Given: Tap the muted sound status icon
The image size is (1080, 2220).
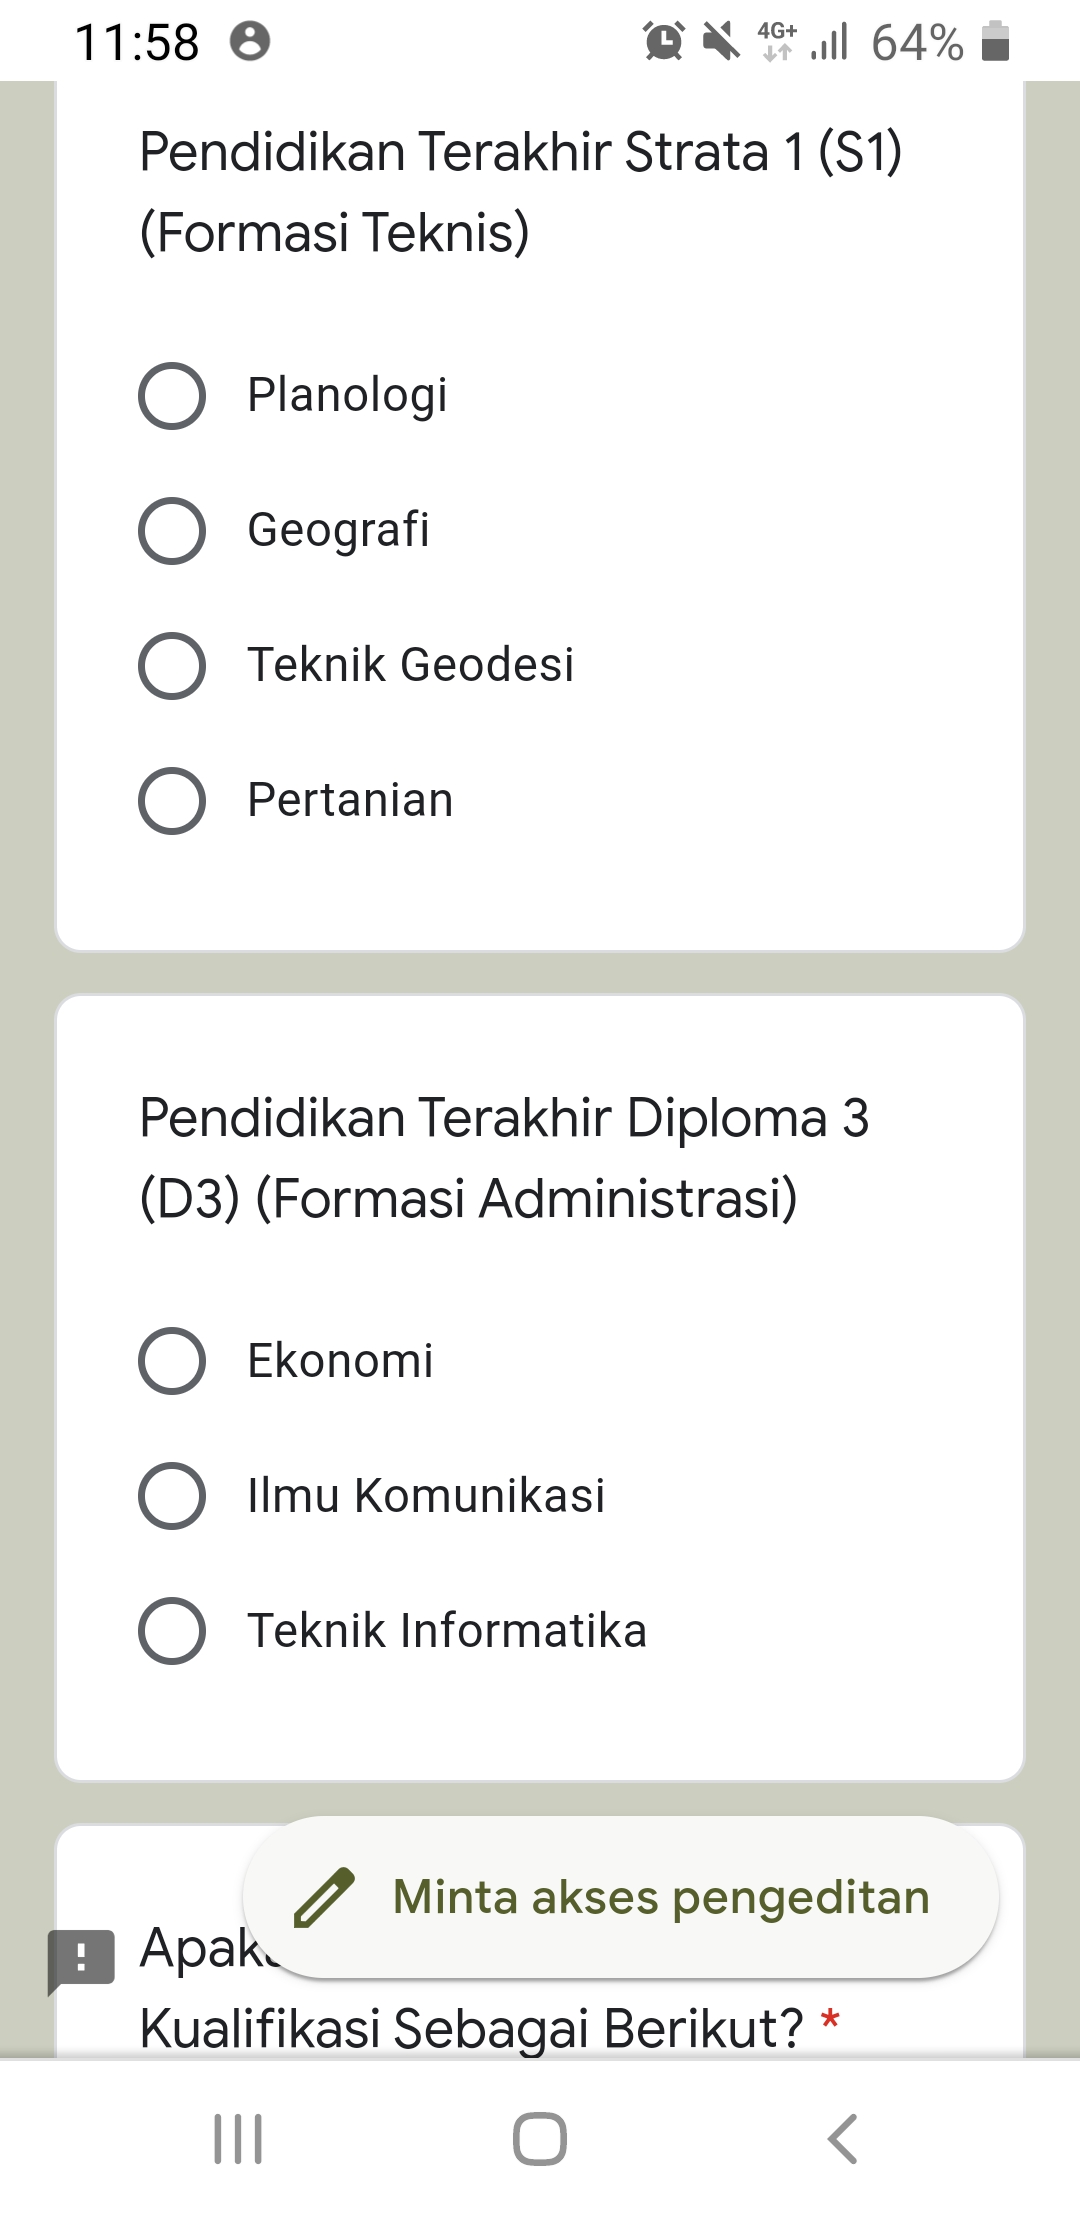Looking at the screenshot, I should pyautogui.click(x=721, y=42).
